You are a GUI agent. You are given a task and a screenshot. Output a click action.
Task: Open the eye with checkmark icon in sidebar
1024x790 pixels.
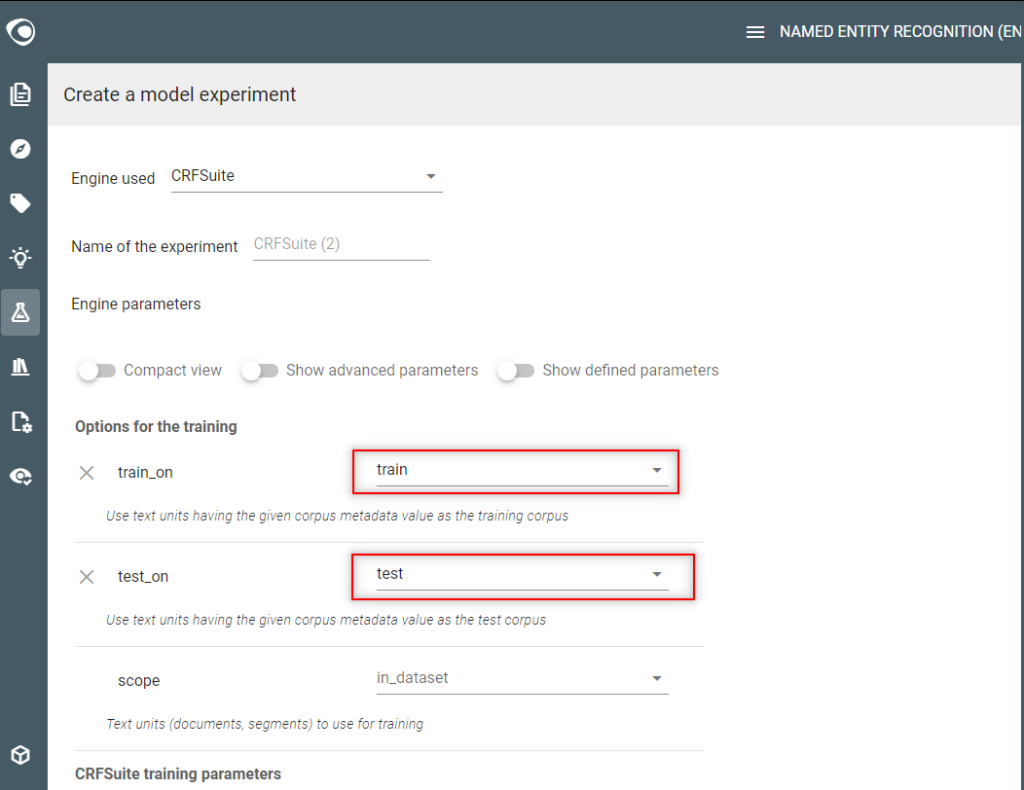pos(20,477)
